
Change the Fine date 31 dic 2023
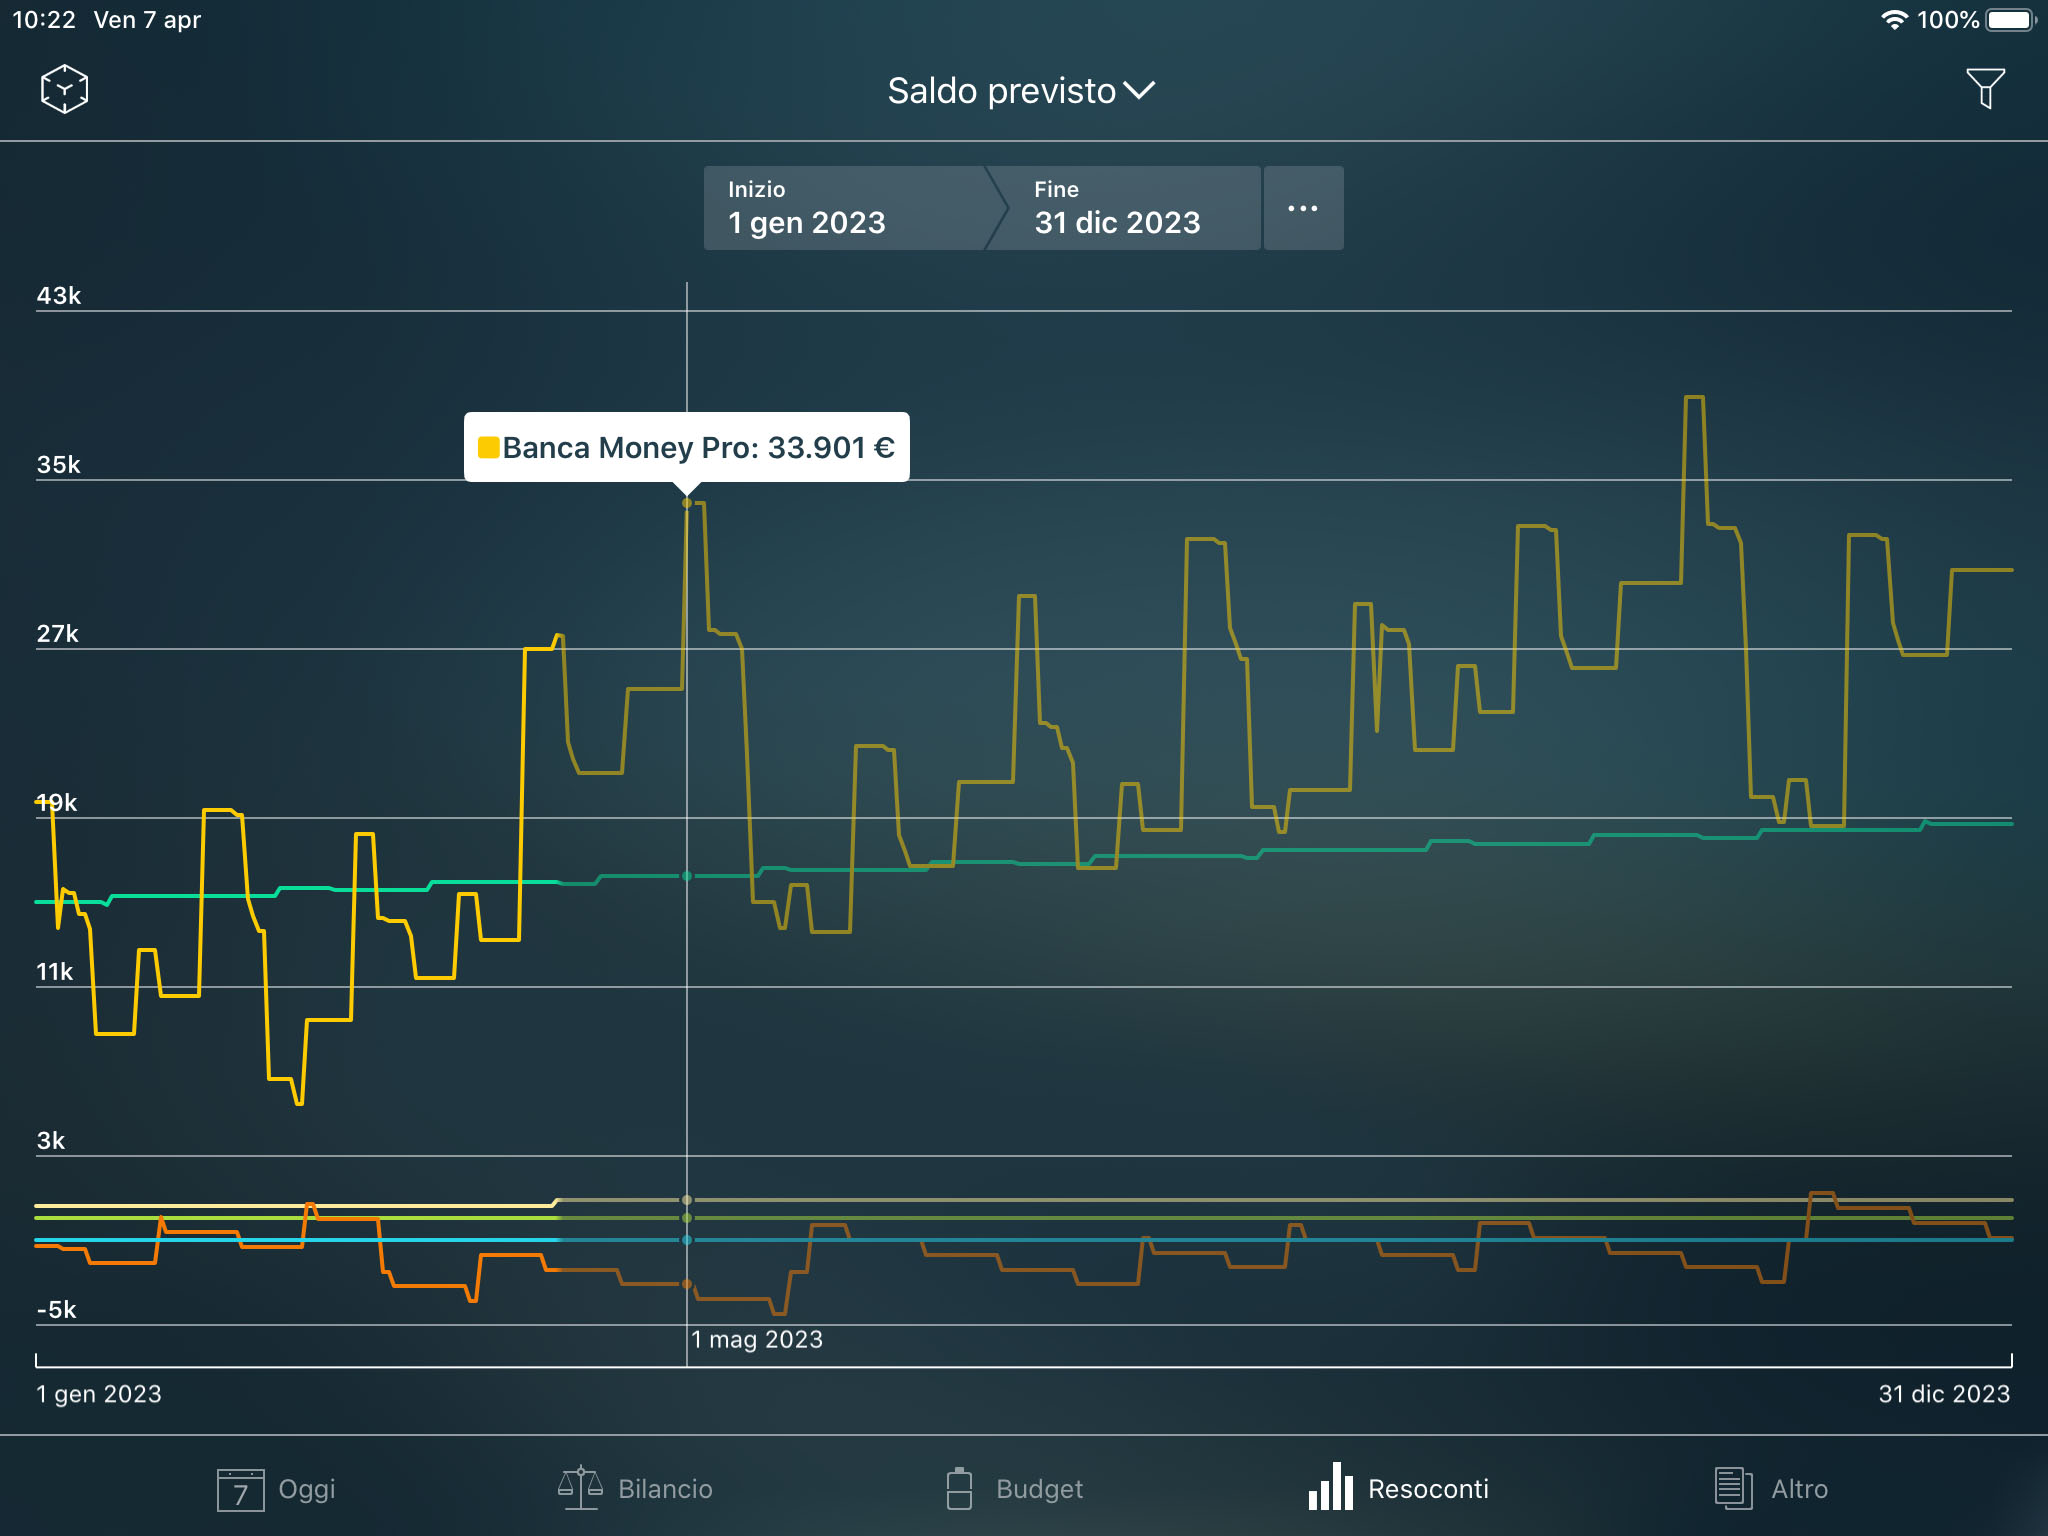click(1117, 208)
